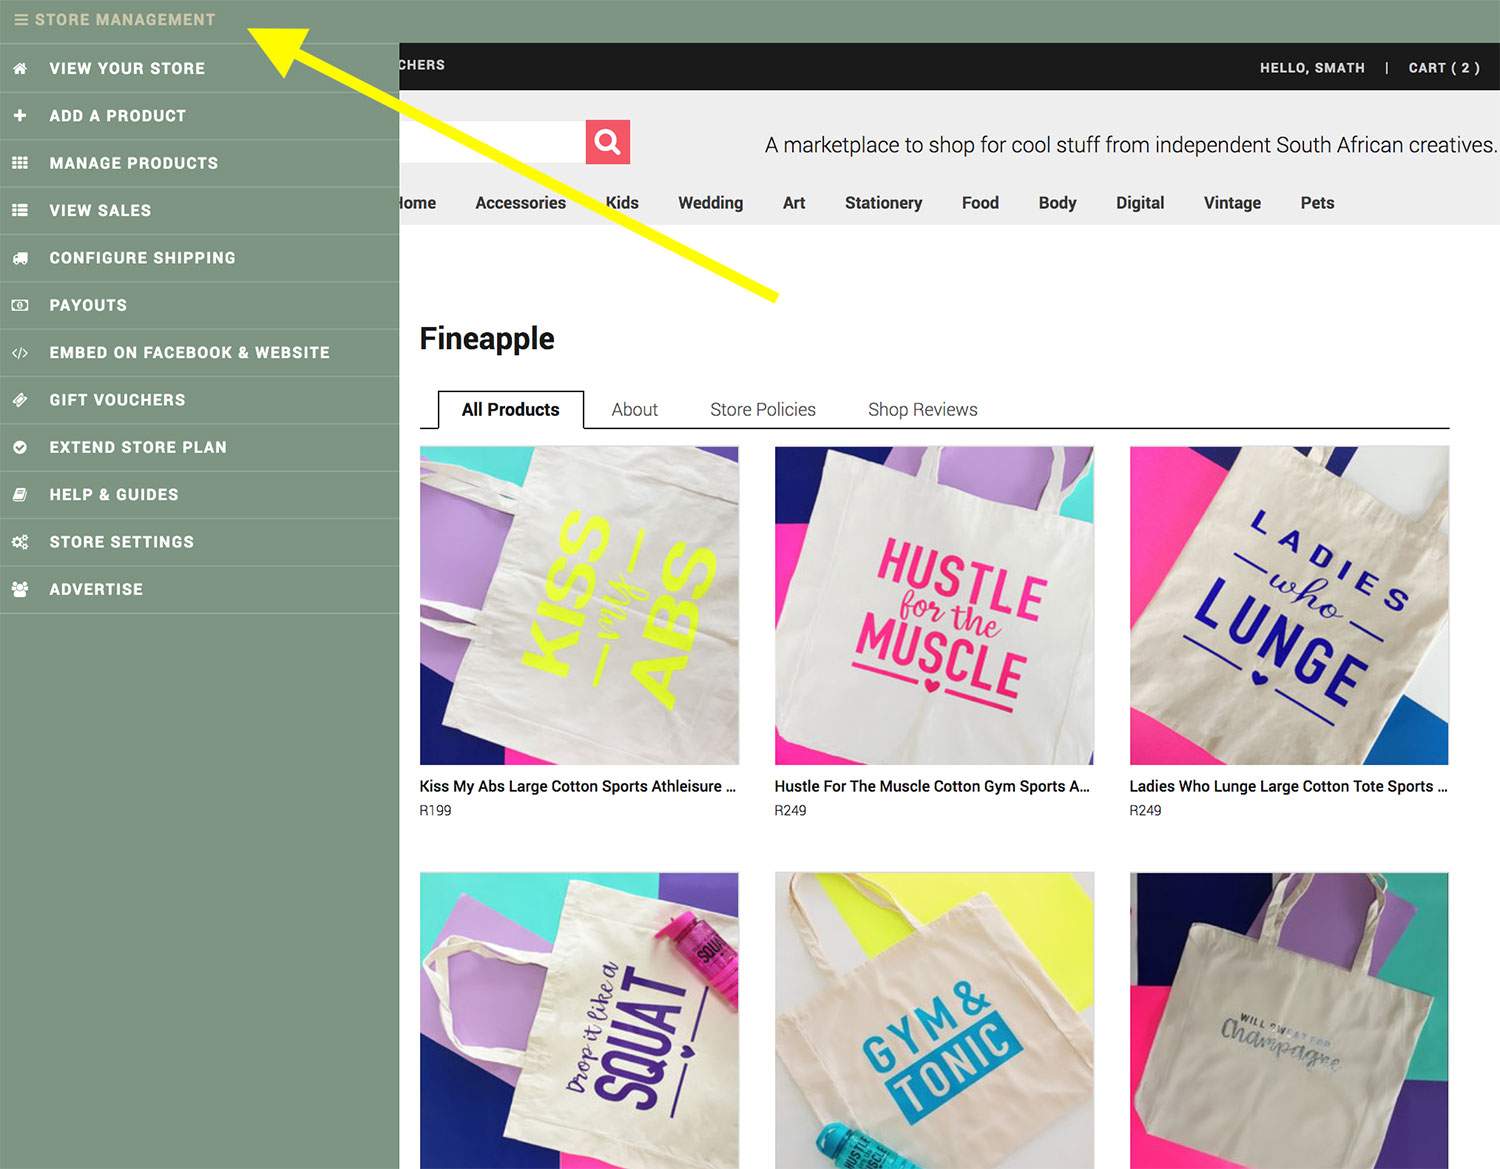Select the View Your Store home icon

pyautogui.click(x=20, y=68)
